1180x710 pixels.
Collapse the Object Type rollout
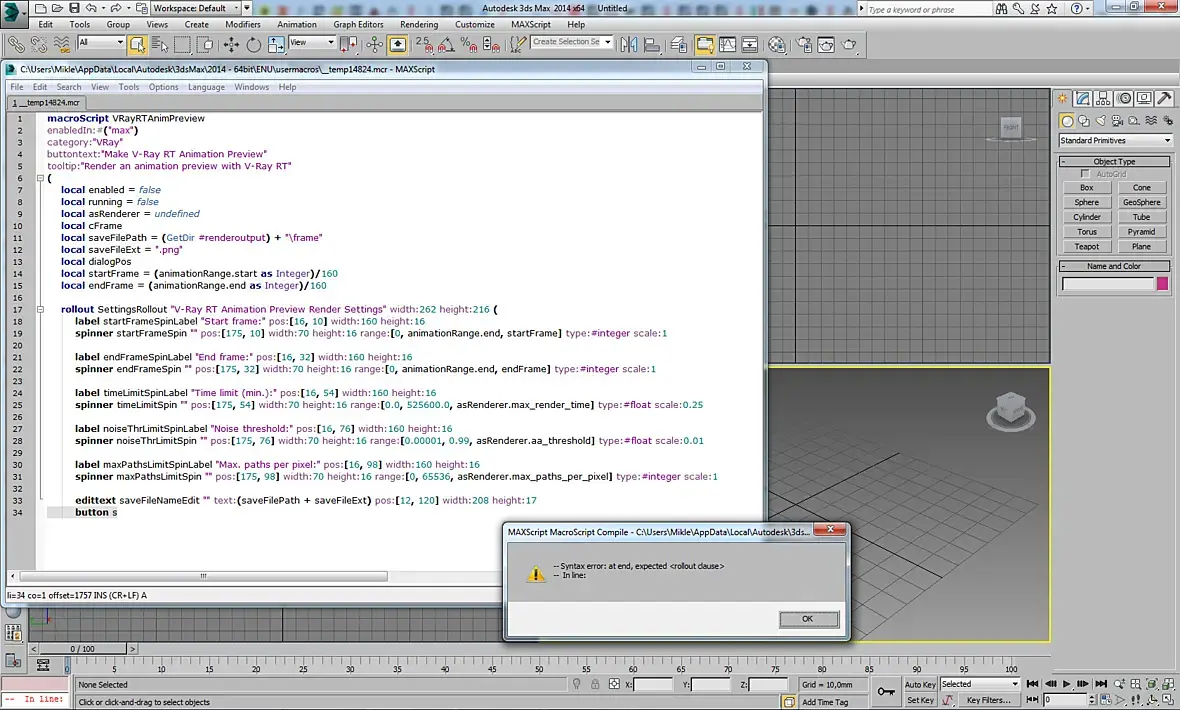[x=1114, y=161]
